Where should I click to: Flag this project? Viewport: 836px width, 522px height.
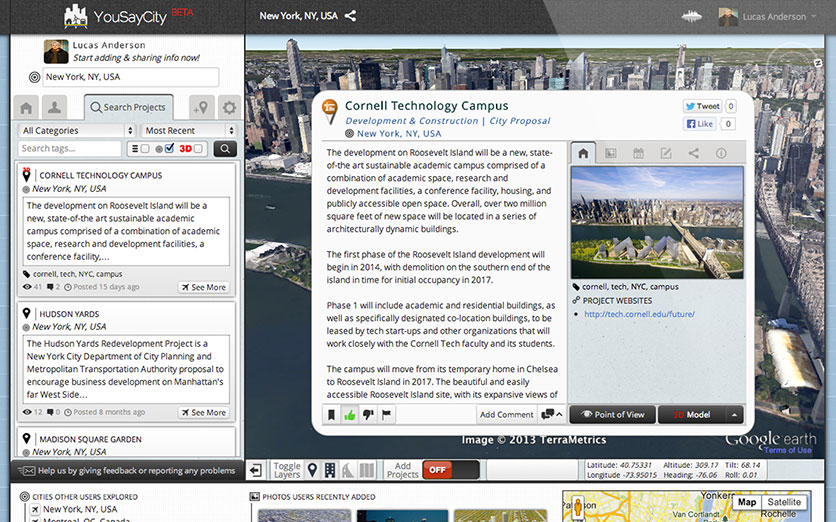click(x=387, y=414)
